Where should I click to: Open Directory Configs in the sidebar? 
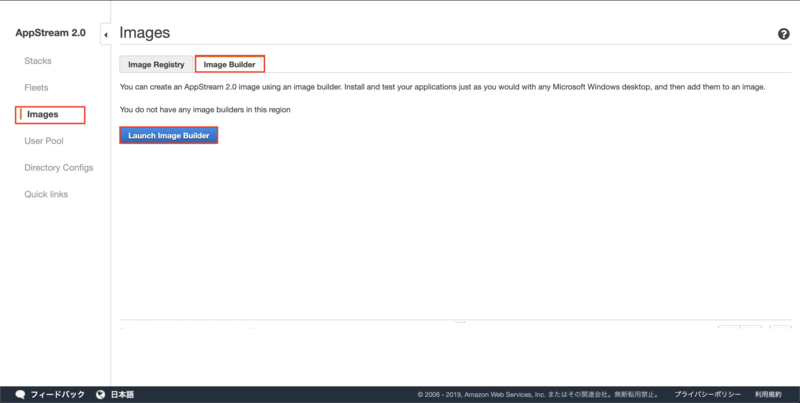[59, 167]
